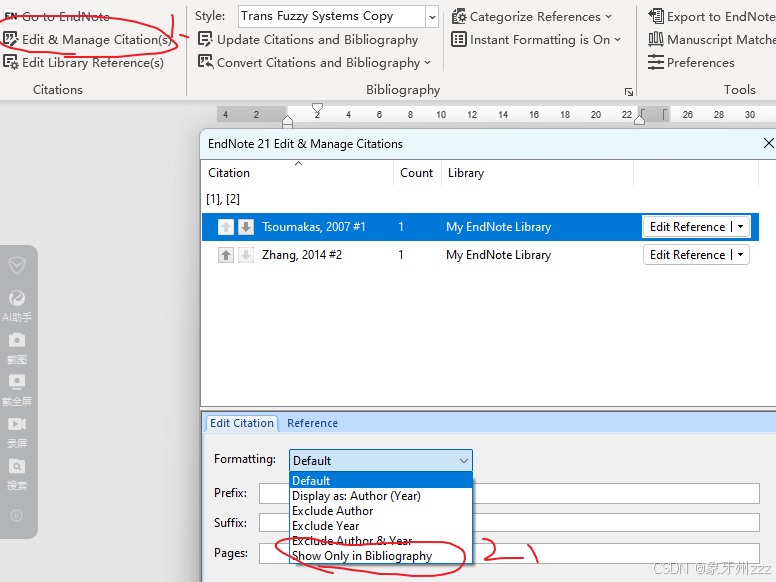Click Manuscript Matcher command
This screenshot has width=776, height=582.
tap(711, 39)
